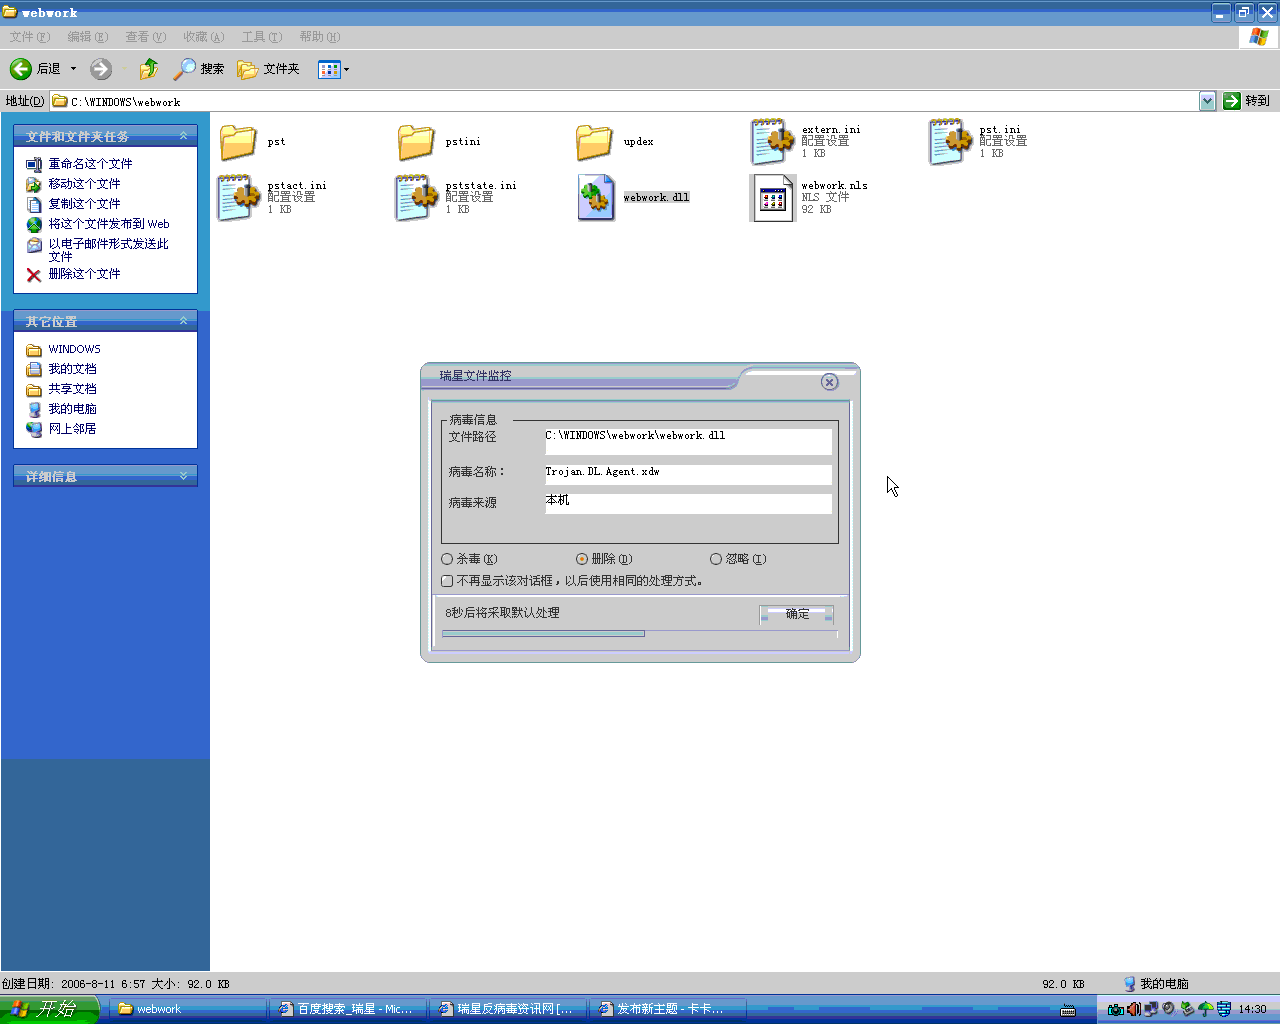
Task: Click the Forward arrow icon in toolbar
Action: pos(101,69)
